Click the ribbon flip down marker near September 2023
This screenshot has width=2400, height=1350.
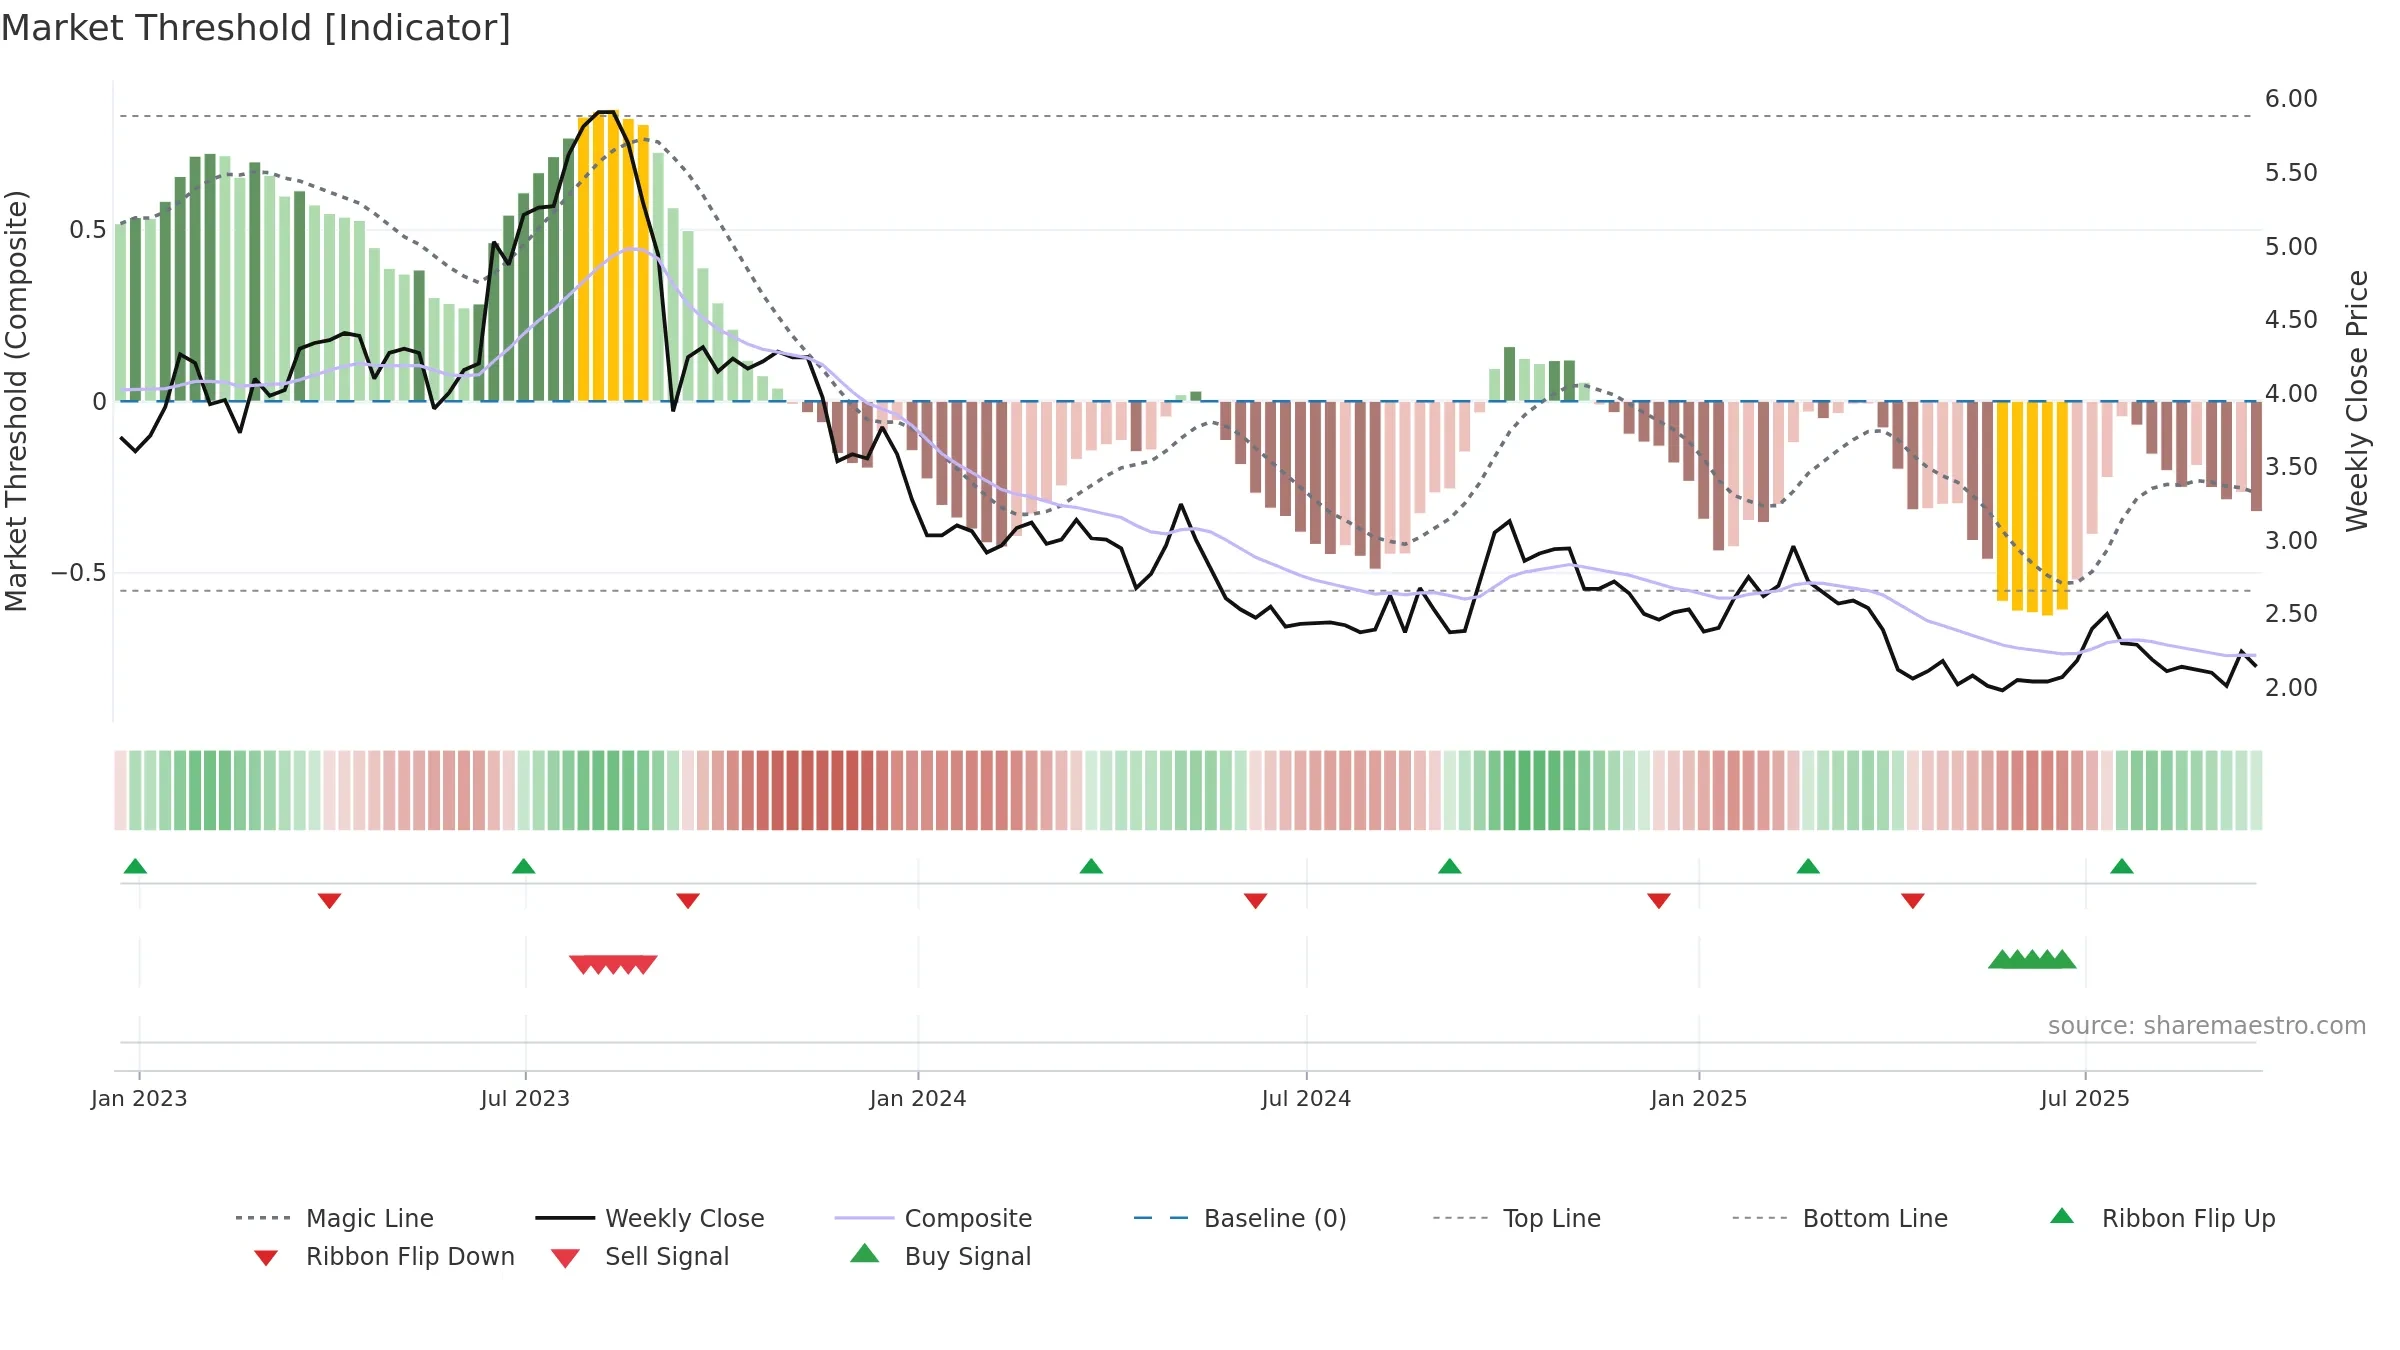(x=688, y=901)
